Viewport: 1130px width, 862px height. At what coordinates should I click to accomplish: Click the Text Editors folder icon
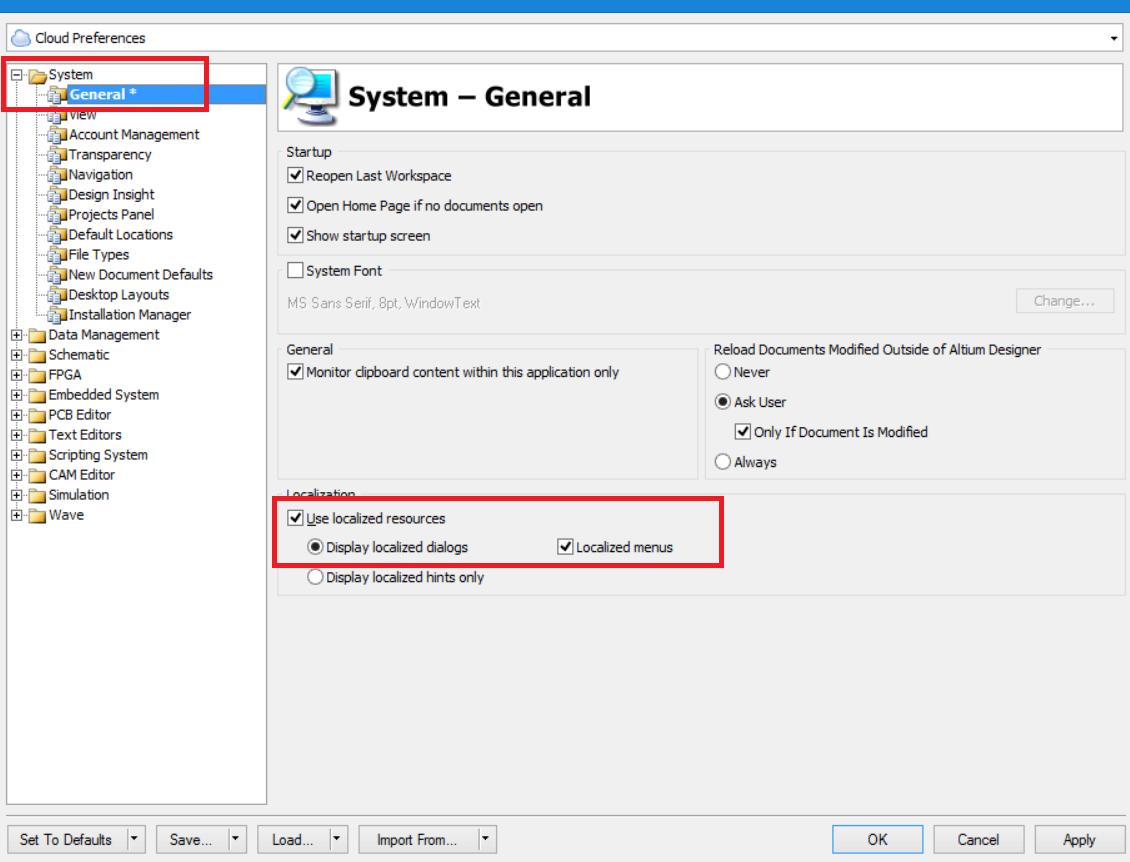click(x=37, y=436)
